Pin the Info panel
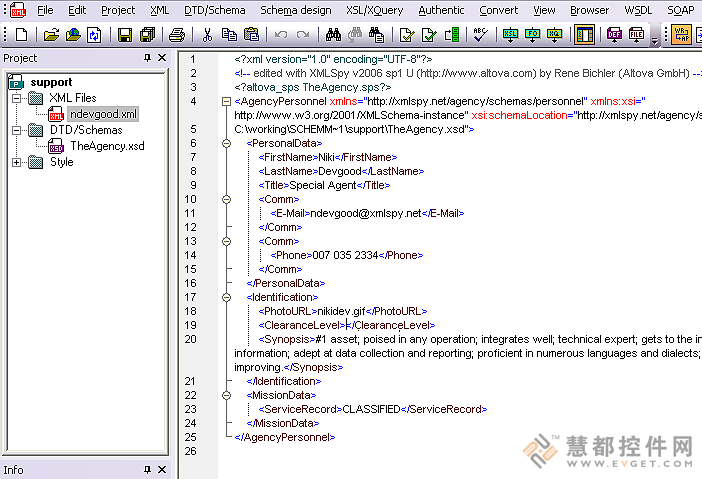This screenshot has width=702, height=479. [147, 470]
